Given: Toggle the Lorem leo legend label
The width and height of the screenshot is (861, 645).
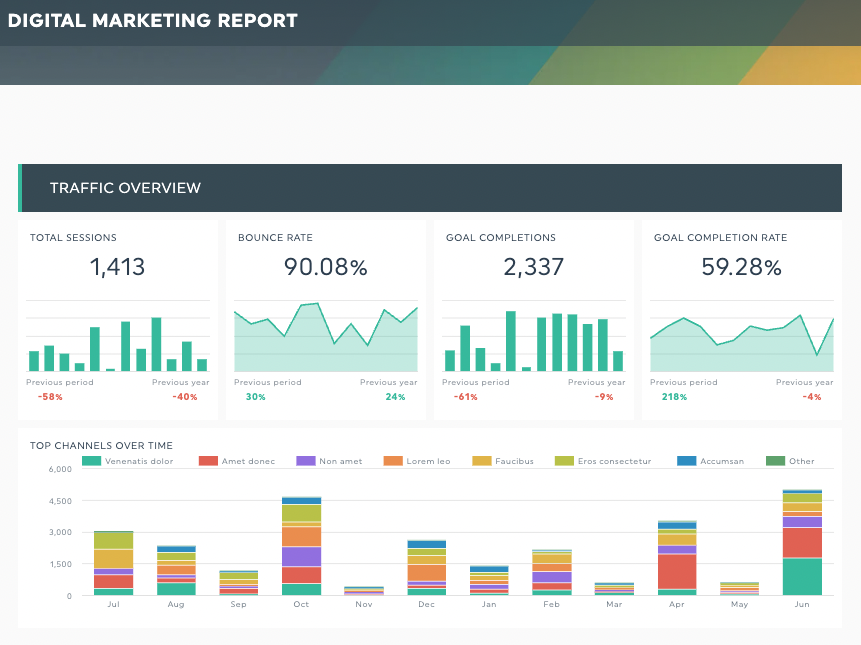Looking at the screenshot, I should click(428, 461).
